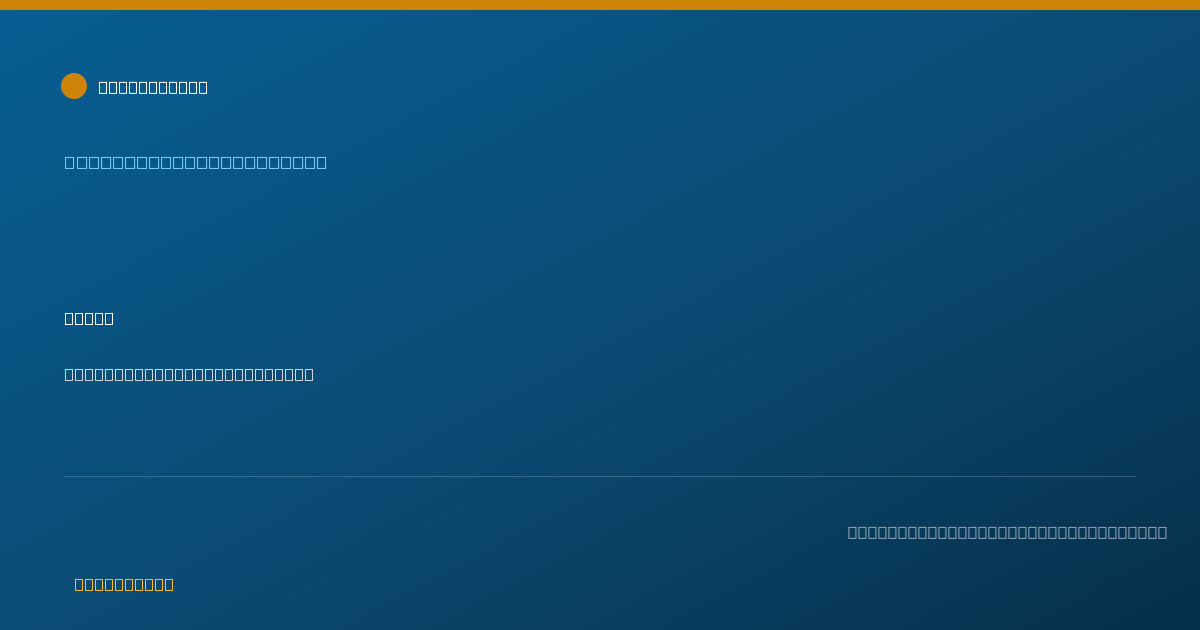Screen dimensions: 1200x630
Task: Select the short bold white heading
Action: tap(89, 318)
